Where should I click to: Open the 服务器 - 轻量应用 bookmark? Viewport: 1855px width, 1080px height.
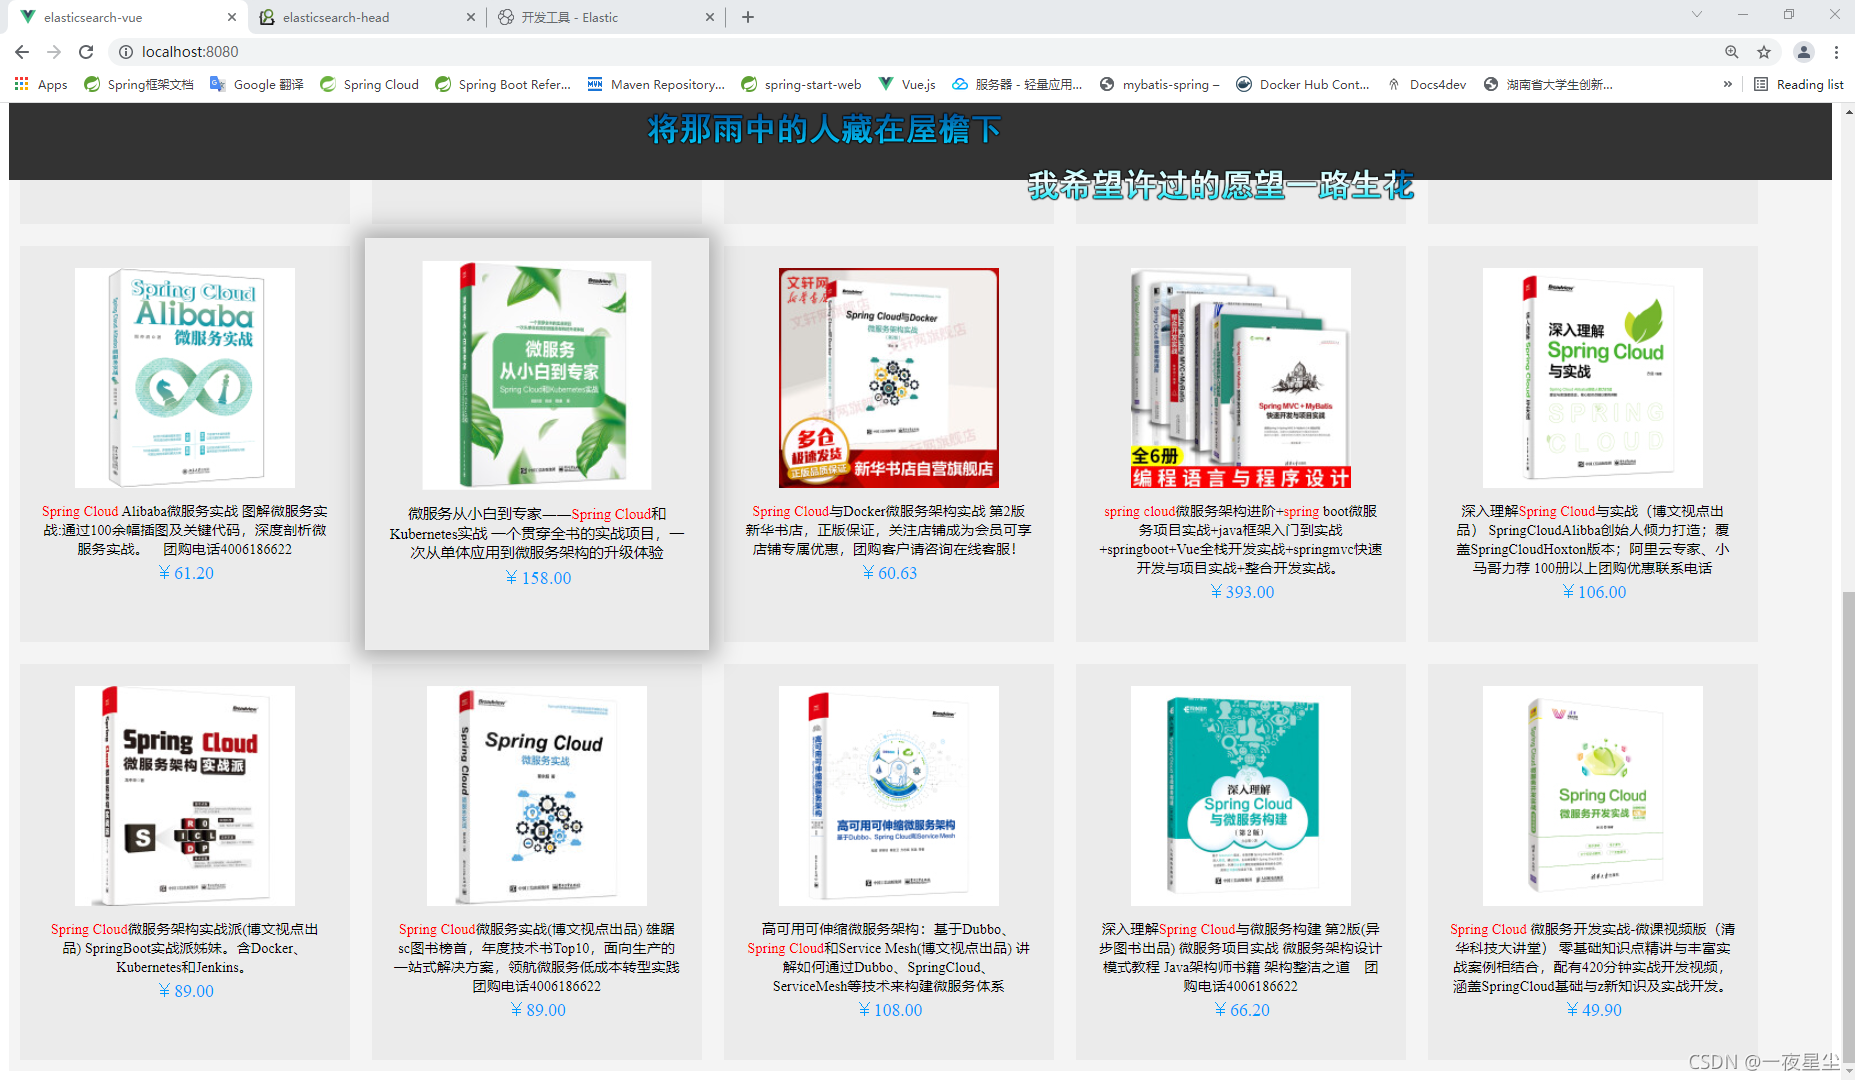coord(1016,84)
